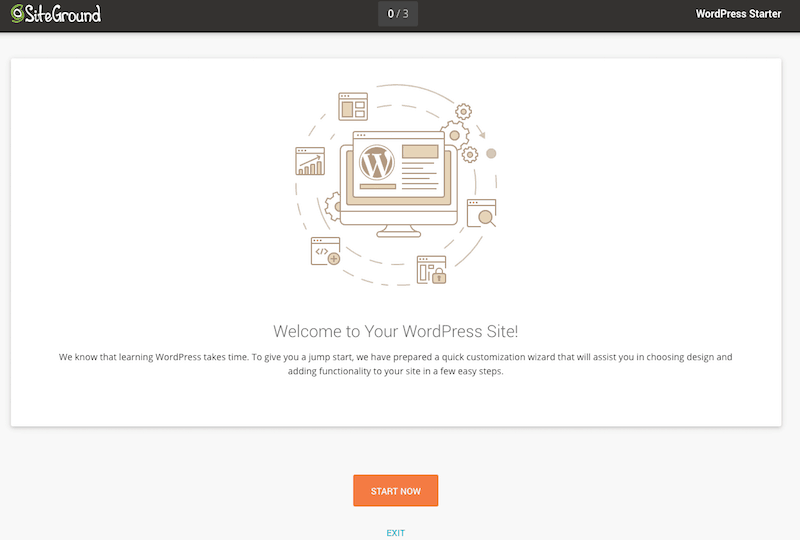Open the SiteGround logo
800x540 pixels.
pyautogui.click(x=56, y=14)
